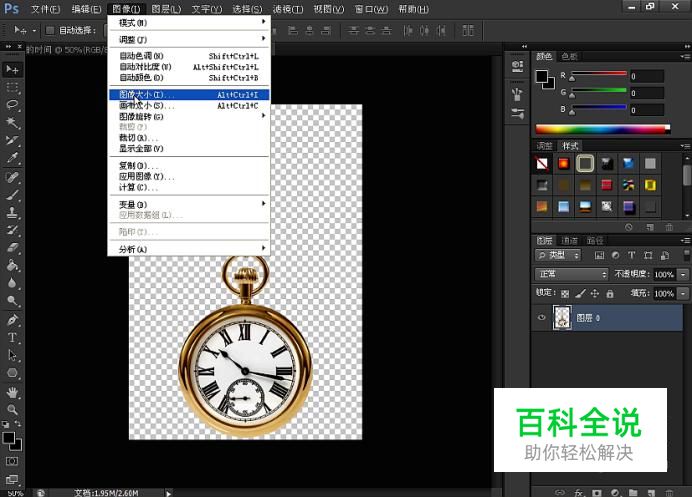Choose Image Size from Image menu

point(189,94)
